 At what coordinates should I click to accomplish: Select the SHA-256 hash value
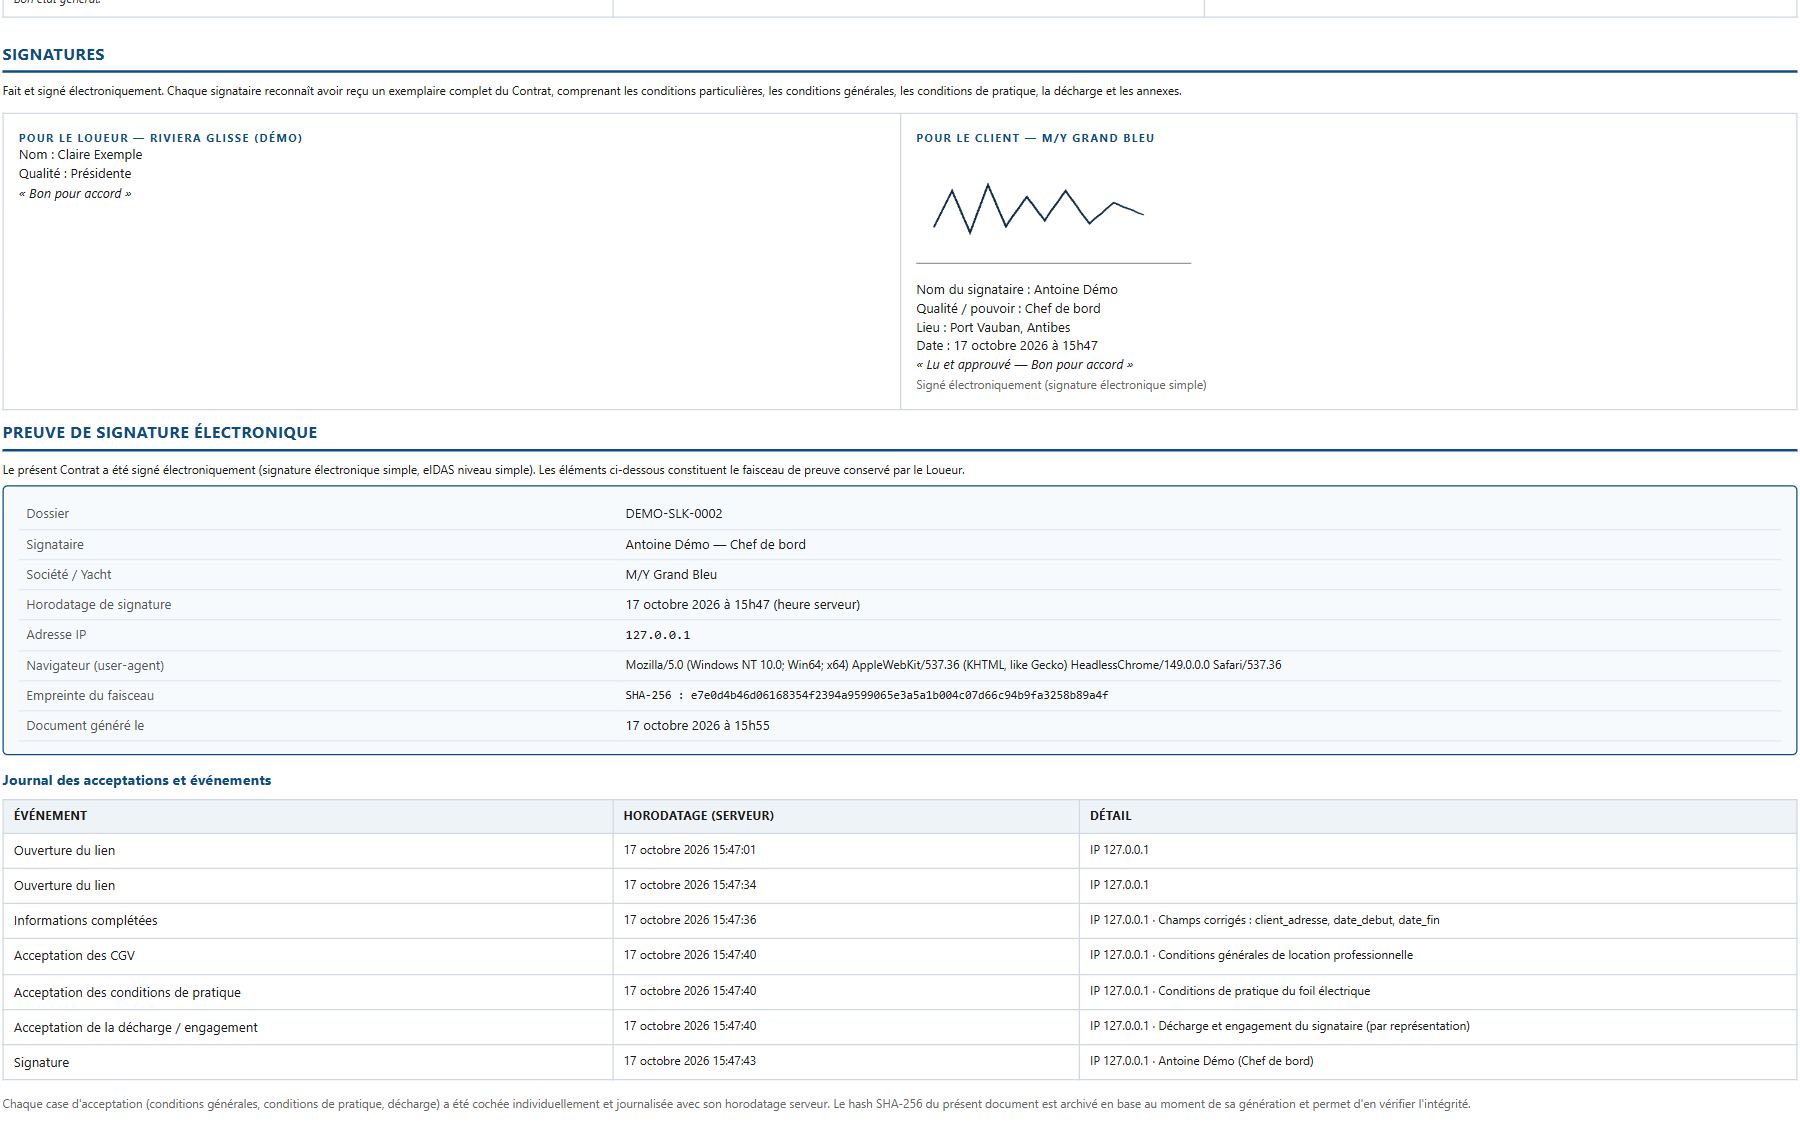pos(899,695)
